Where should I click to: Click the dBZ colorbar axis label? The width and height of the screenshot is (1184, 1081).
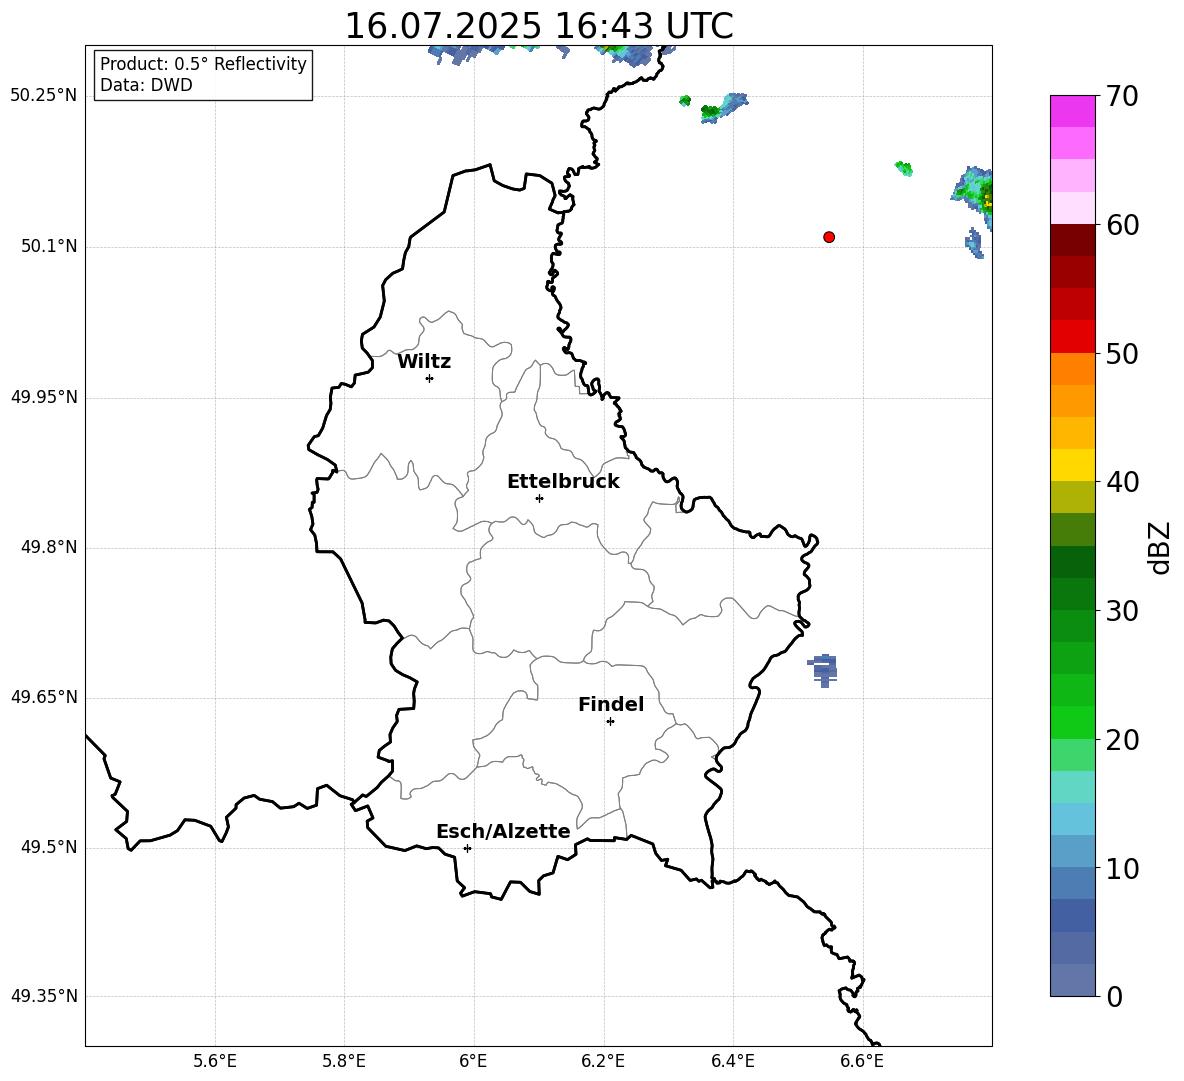[x=1159, y=547]
